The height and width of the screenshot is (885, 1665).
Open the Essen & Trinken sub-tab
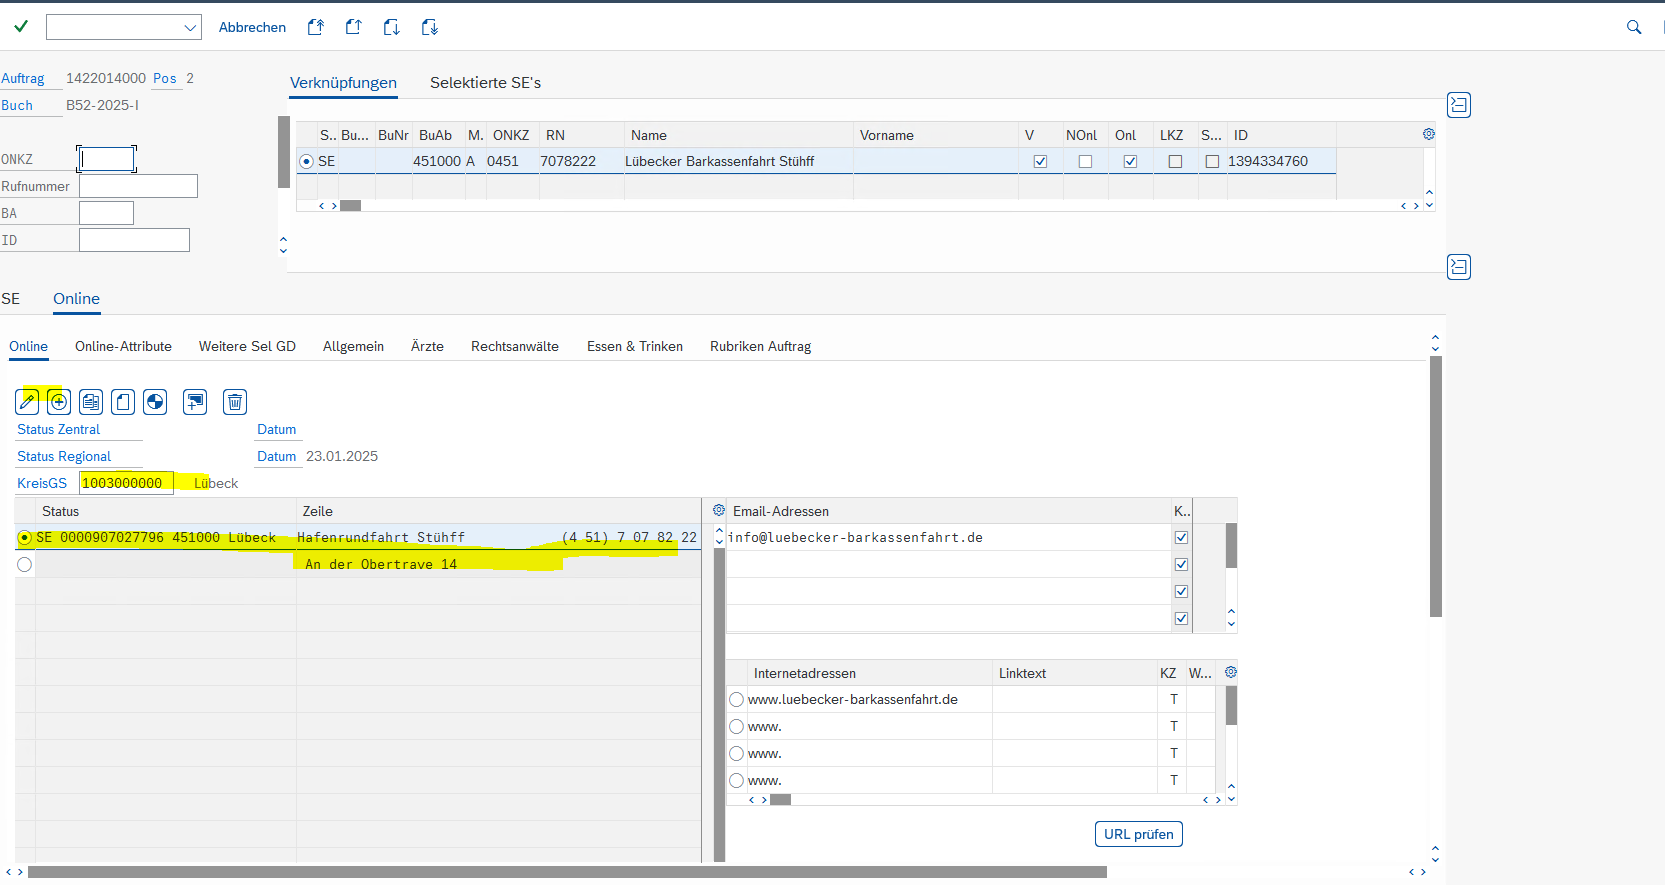(635, 346)
